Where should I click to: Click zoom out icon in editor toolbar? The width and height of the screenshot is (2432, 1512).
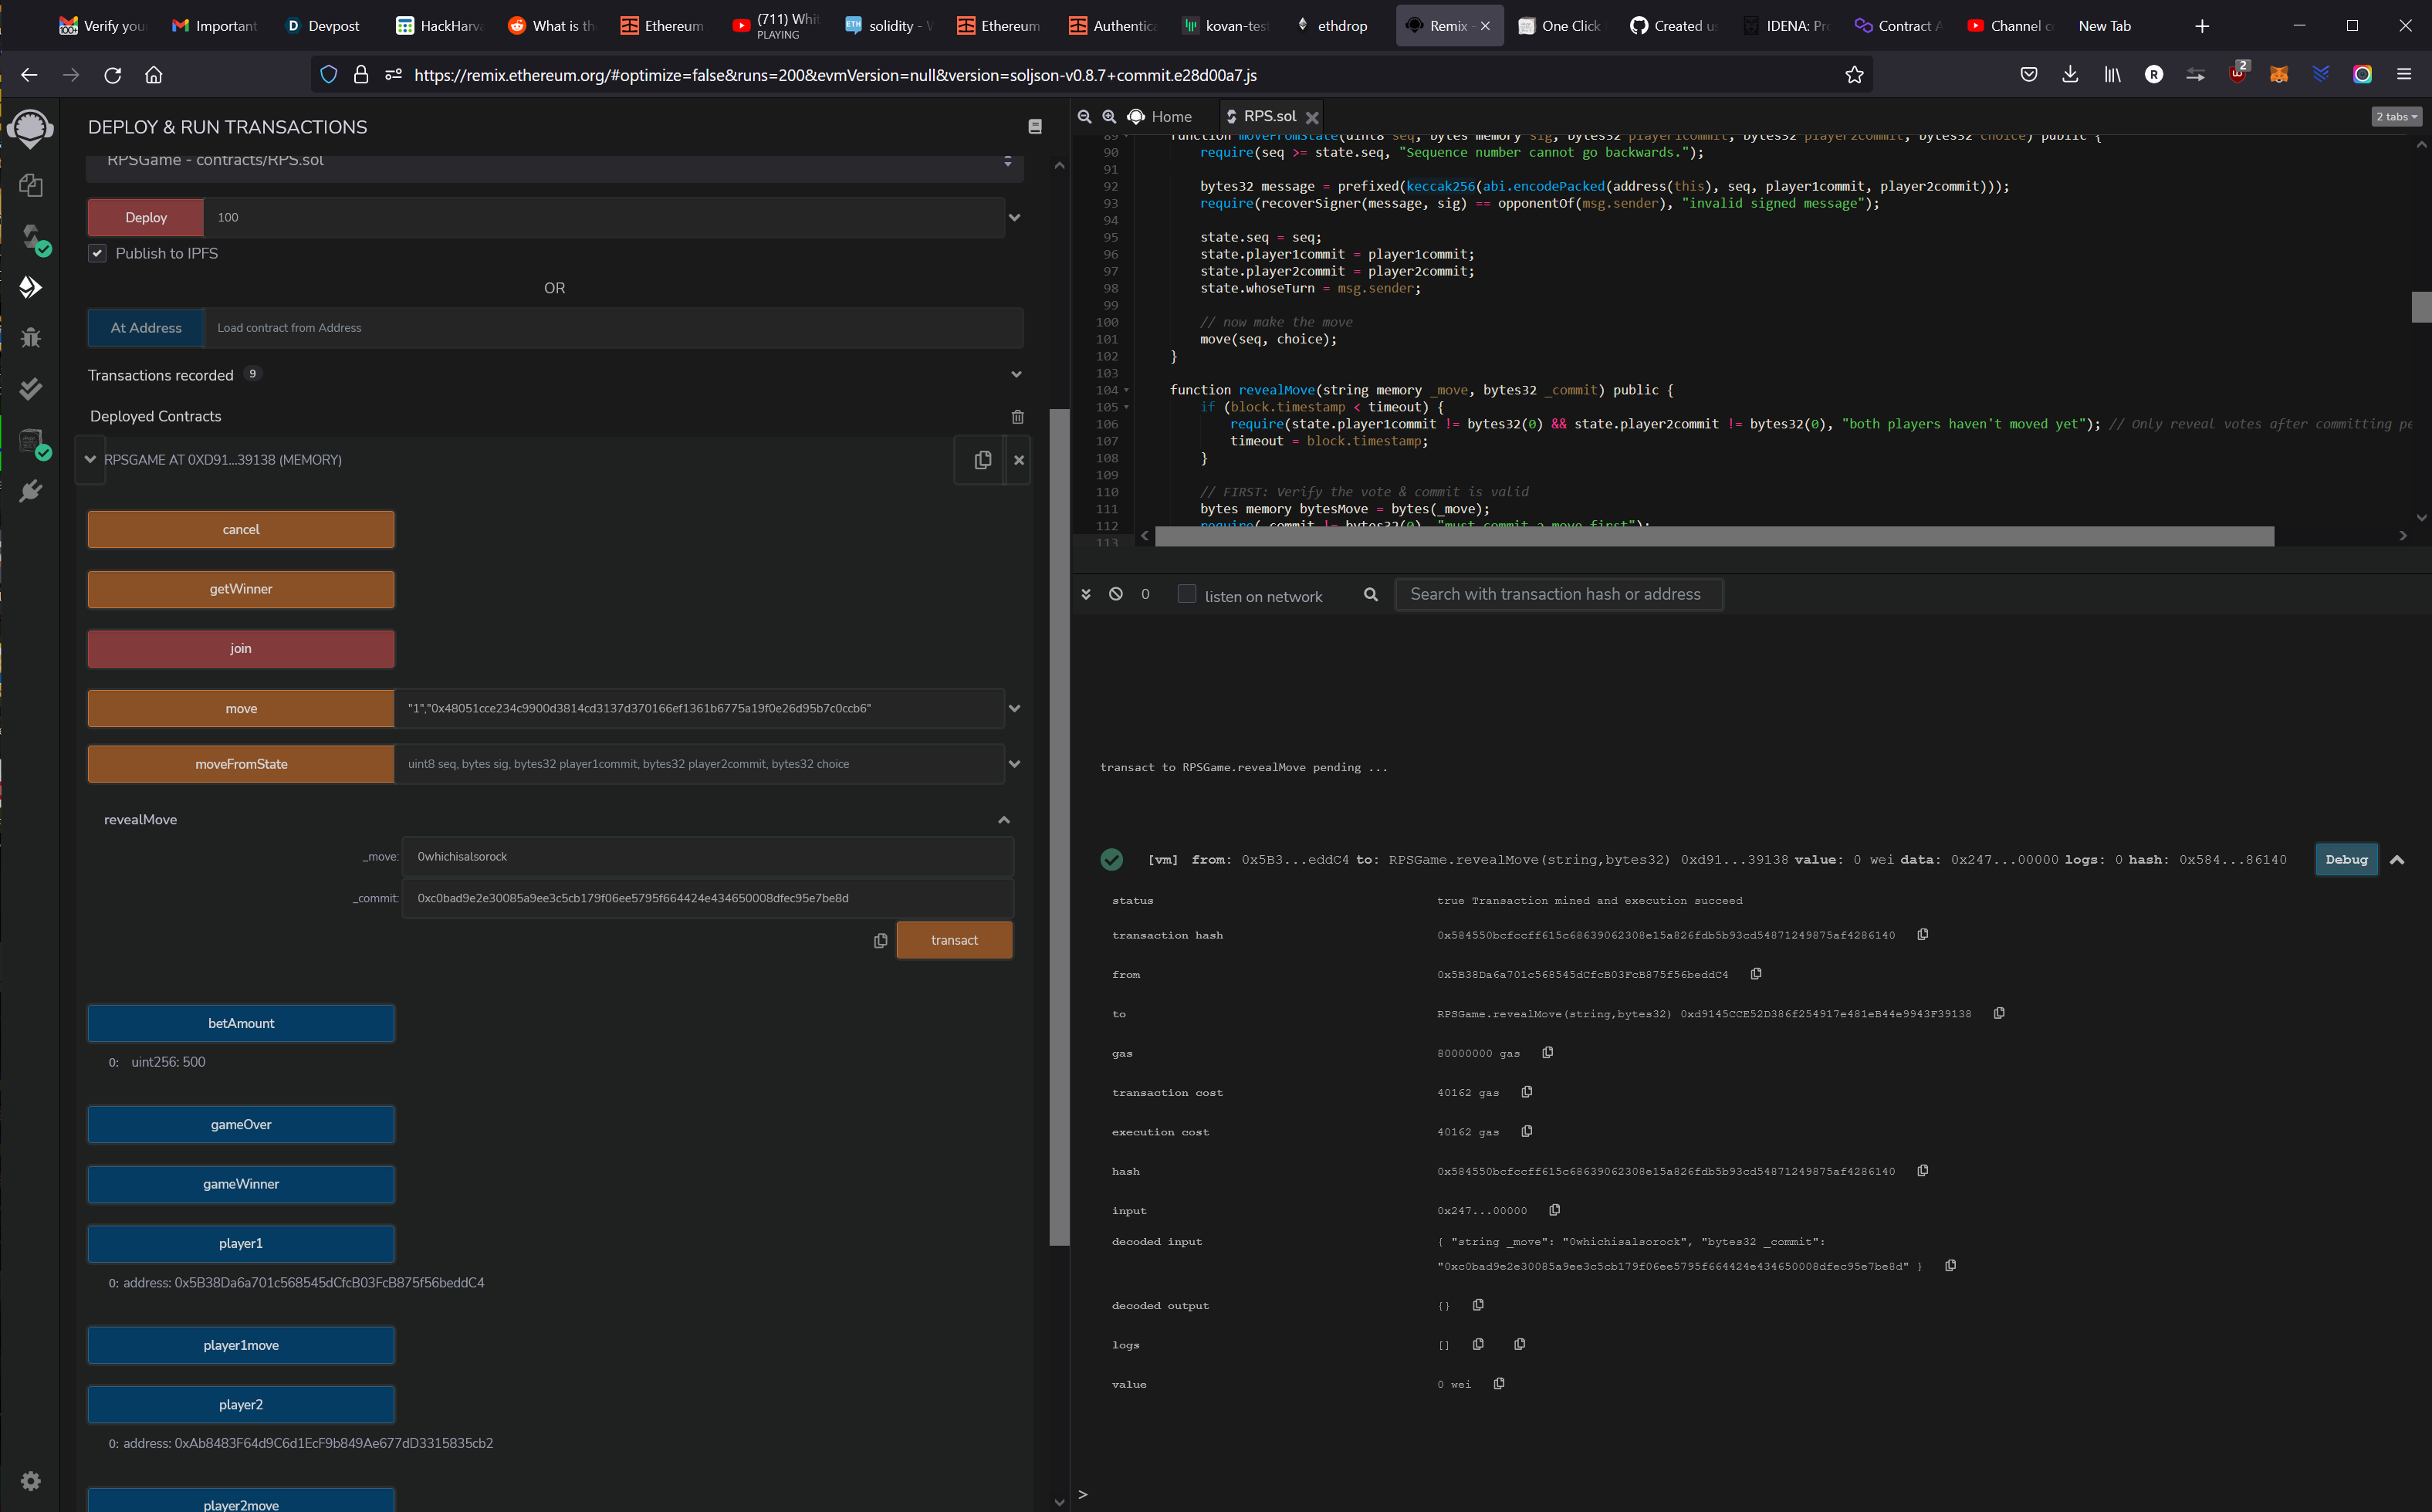click(x=1084, y=117)
